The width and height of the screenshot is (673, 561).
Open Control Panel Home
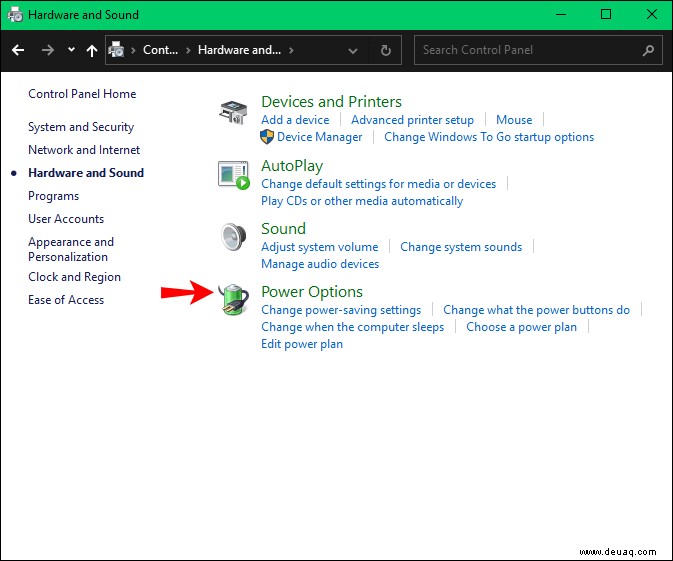point(82,94)
